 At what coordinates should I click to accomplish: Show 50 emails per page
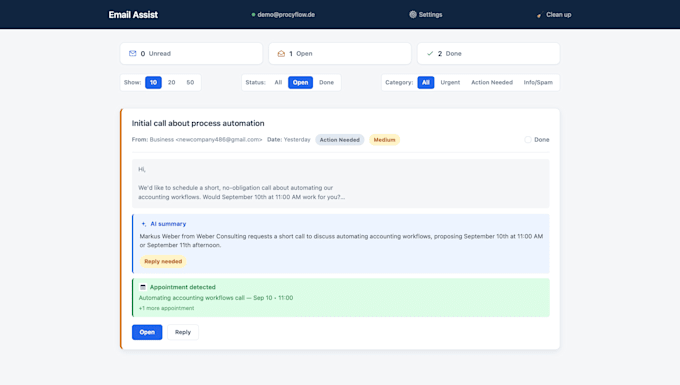[190, 82]
